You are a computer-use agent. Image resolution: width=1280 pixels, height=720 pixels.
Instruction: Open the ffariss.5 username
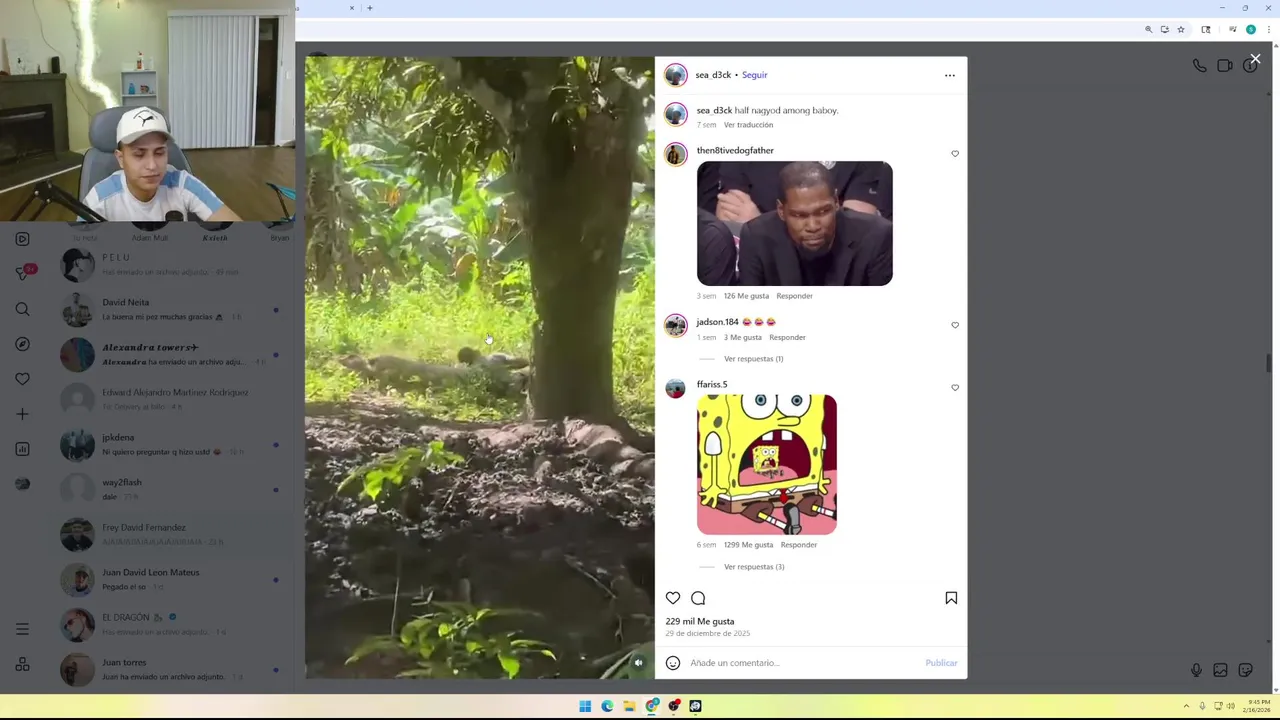(x=712, y=384)
